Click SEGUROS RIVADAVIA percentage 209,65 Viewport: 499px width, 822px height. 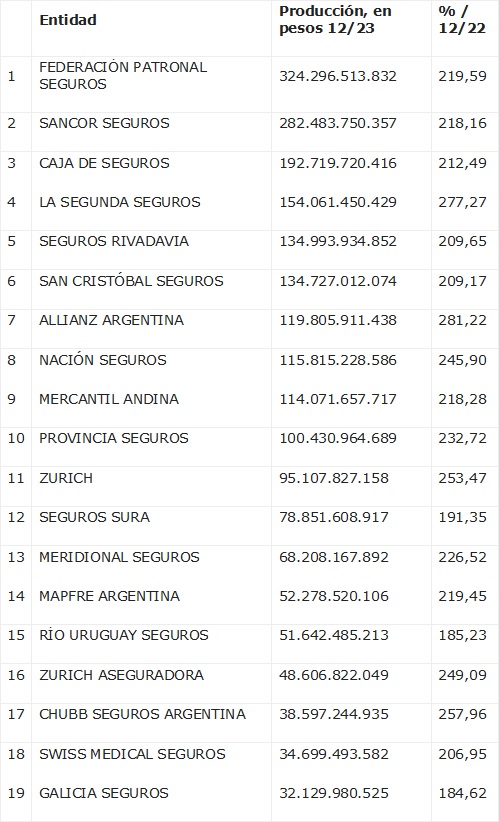463,242
